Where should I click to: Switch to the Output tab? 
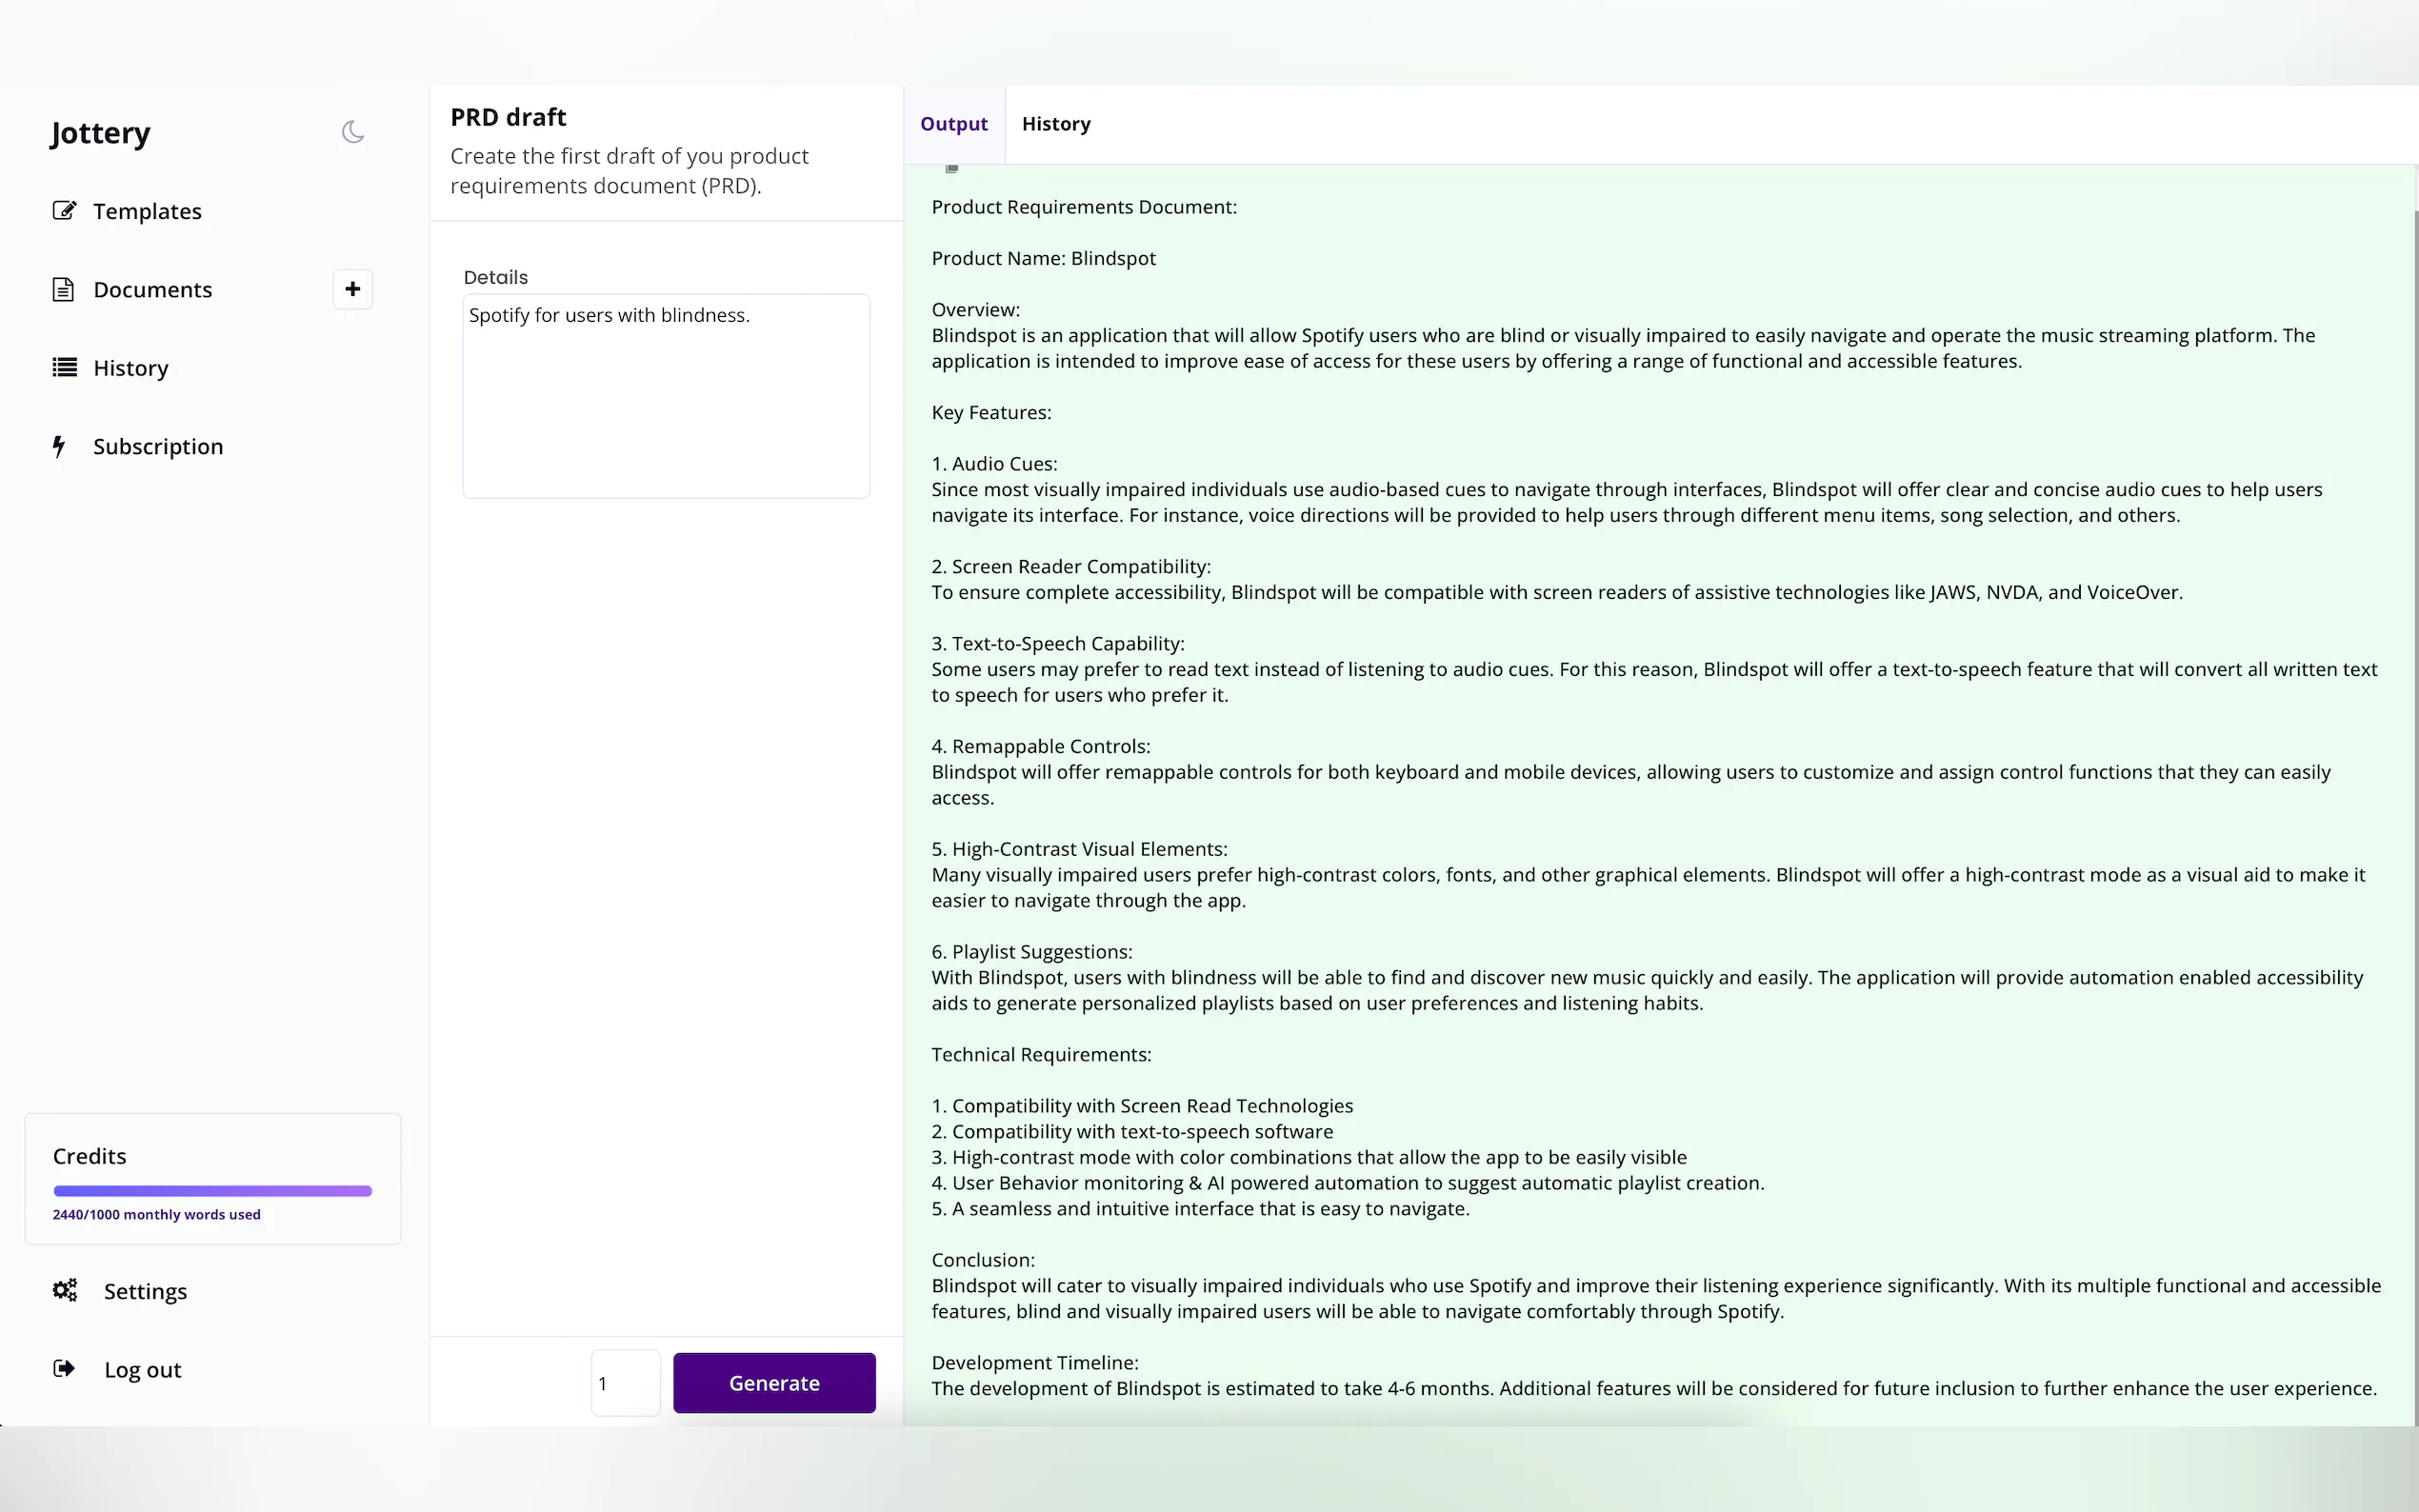(x=953, y=124)
